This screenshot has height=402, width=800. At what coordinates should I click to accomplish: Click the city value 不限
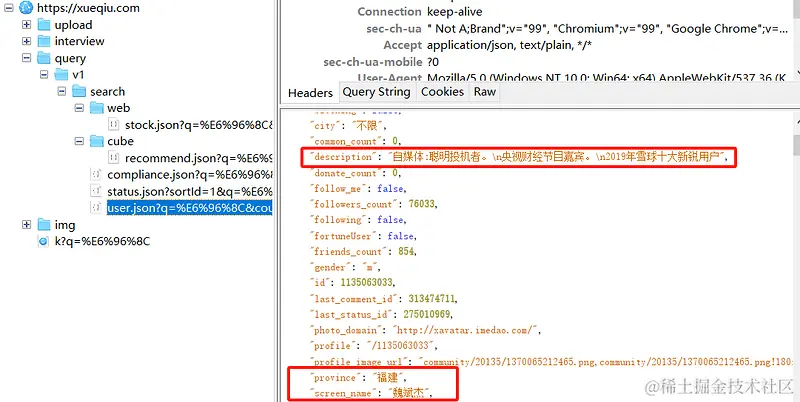(x=366, y=125)
